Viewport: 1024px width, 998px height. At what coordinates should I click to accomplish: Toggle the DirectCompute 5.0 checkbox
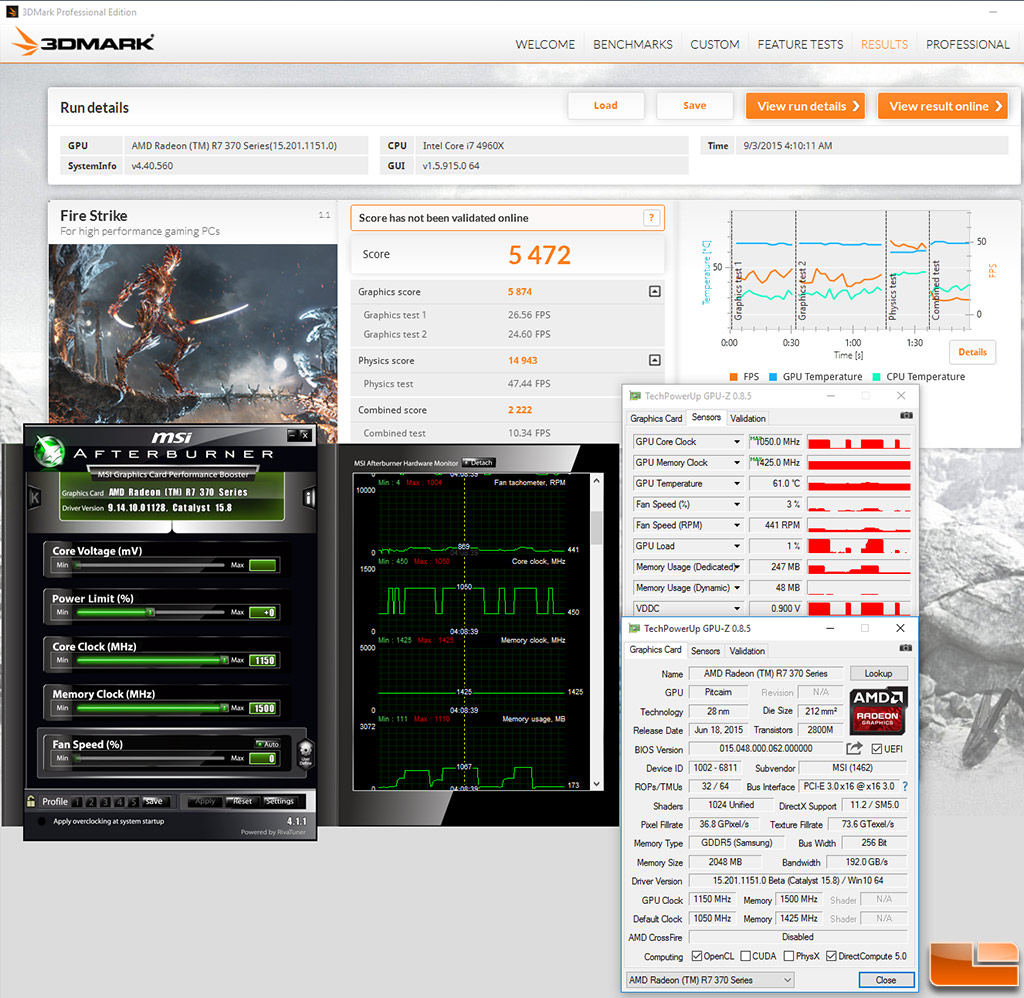[x=831, y=956]
